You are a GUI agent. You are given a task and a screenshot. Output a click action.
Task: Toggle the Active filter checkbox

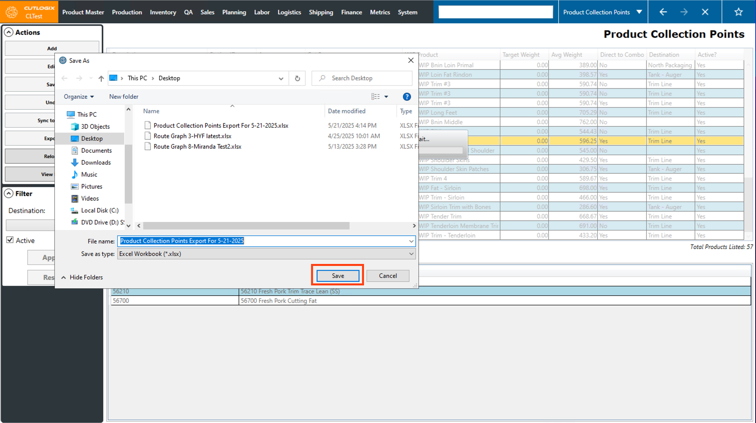10,240
